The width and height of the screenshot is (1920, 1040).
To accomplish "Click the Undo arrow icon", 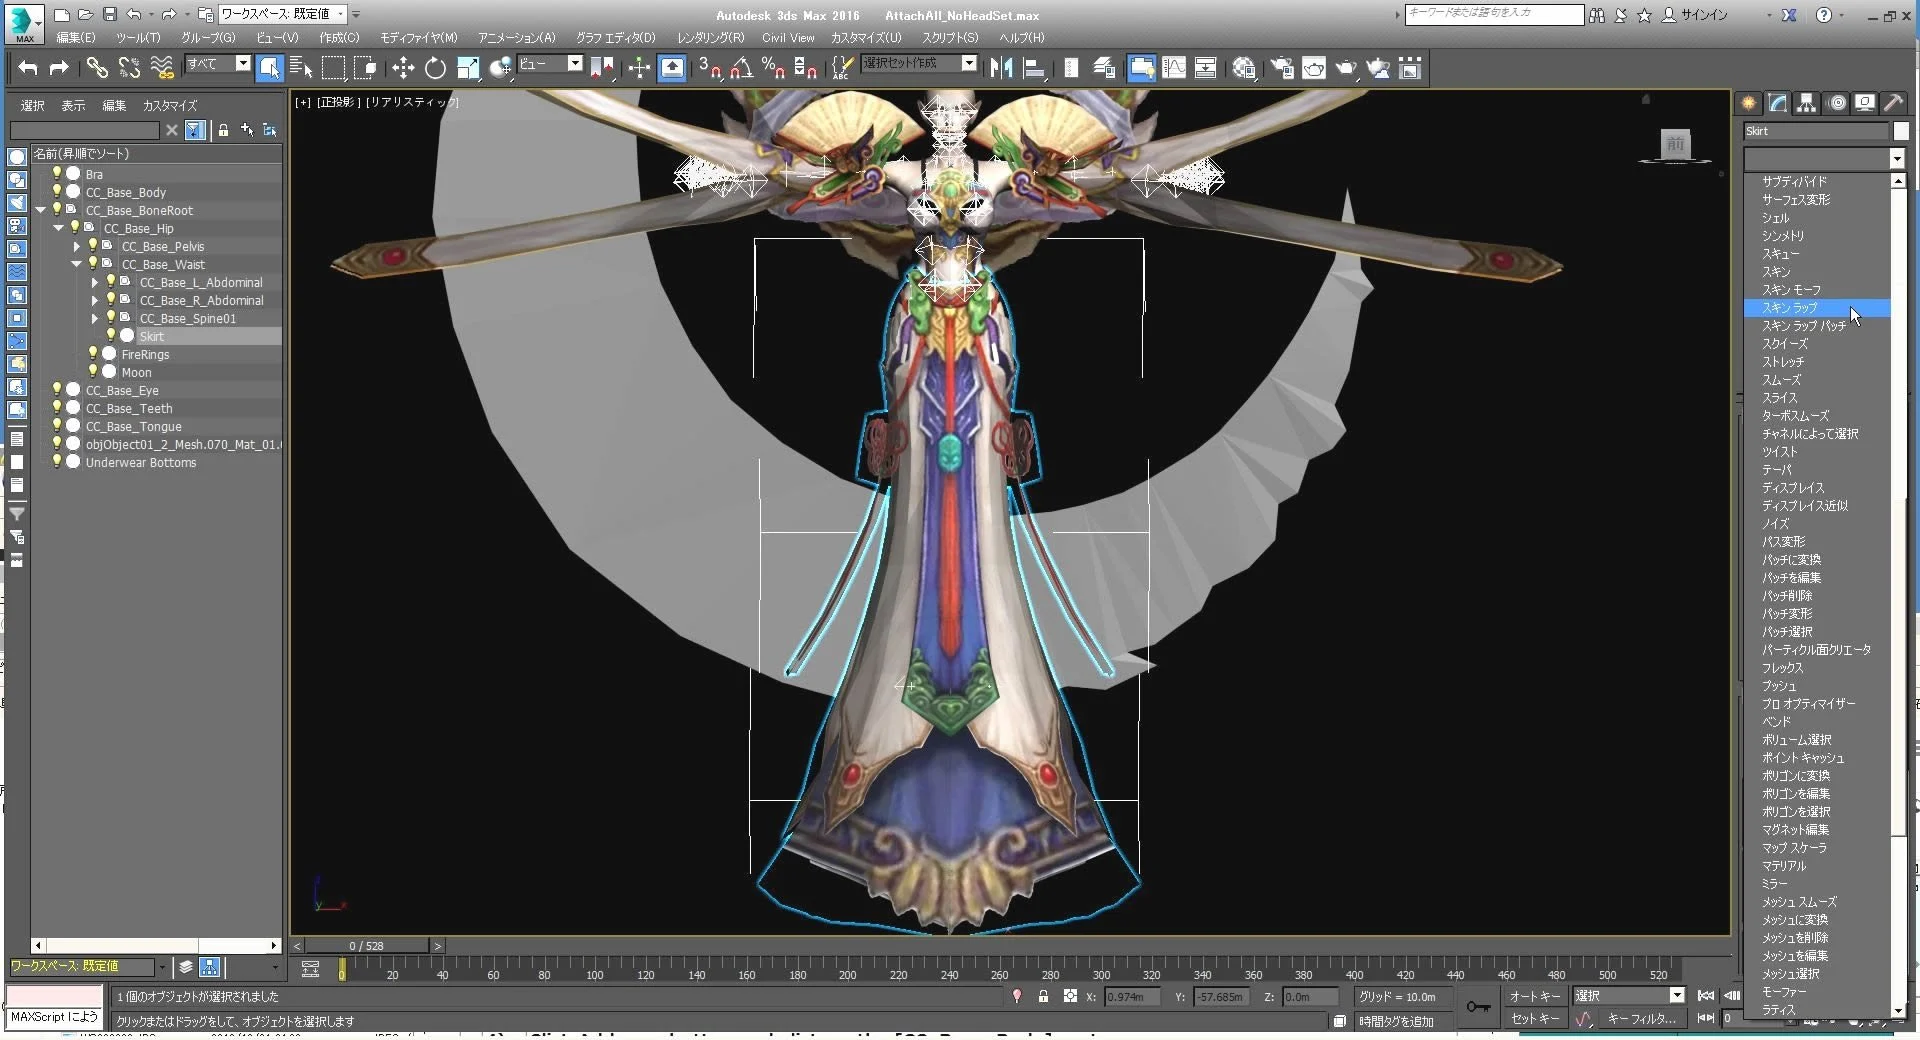I will point(27,68).
